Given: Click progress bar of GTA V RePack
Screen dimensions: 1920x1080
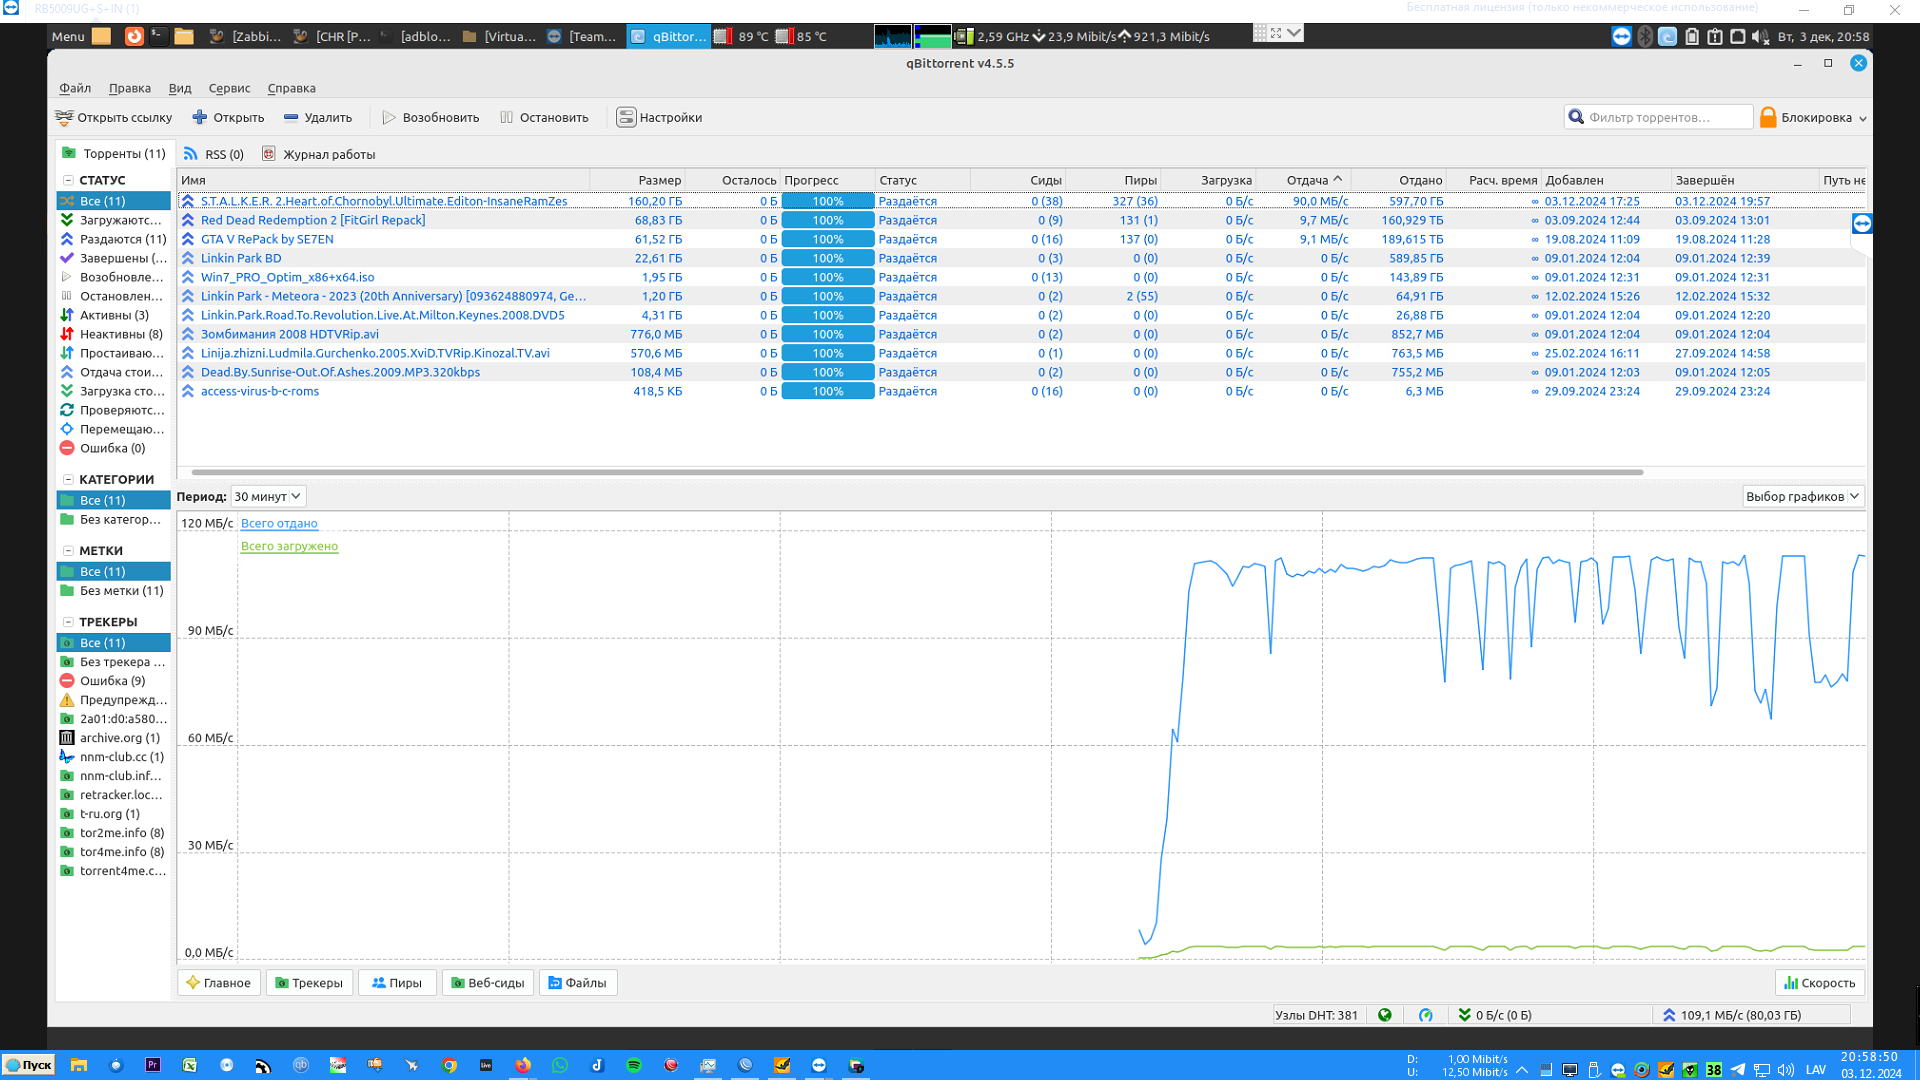Looking at the screenshot, I should (x=827, y=239).
